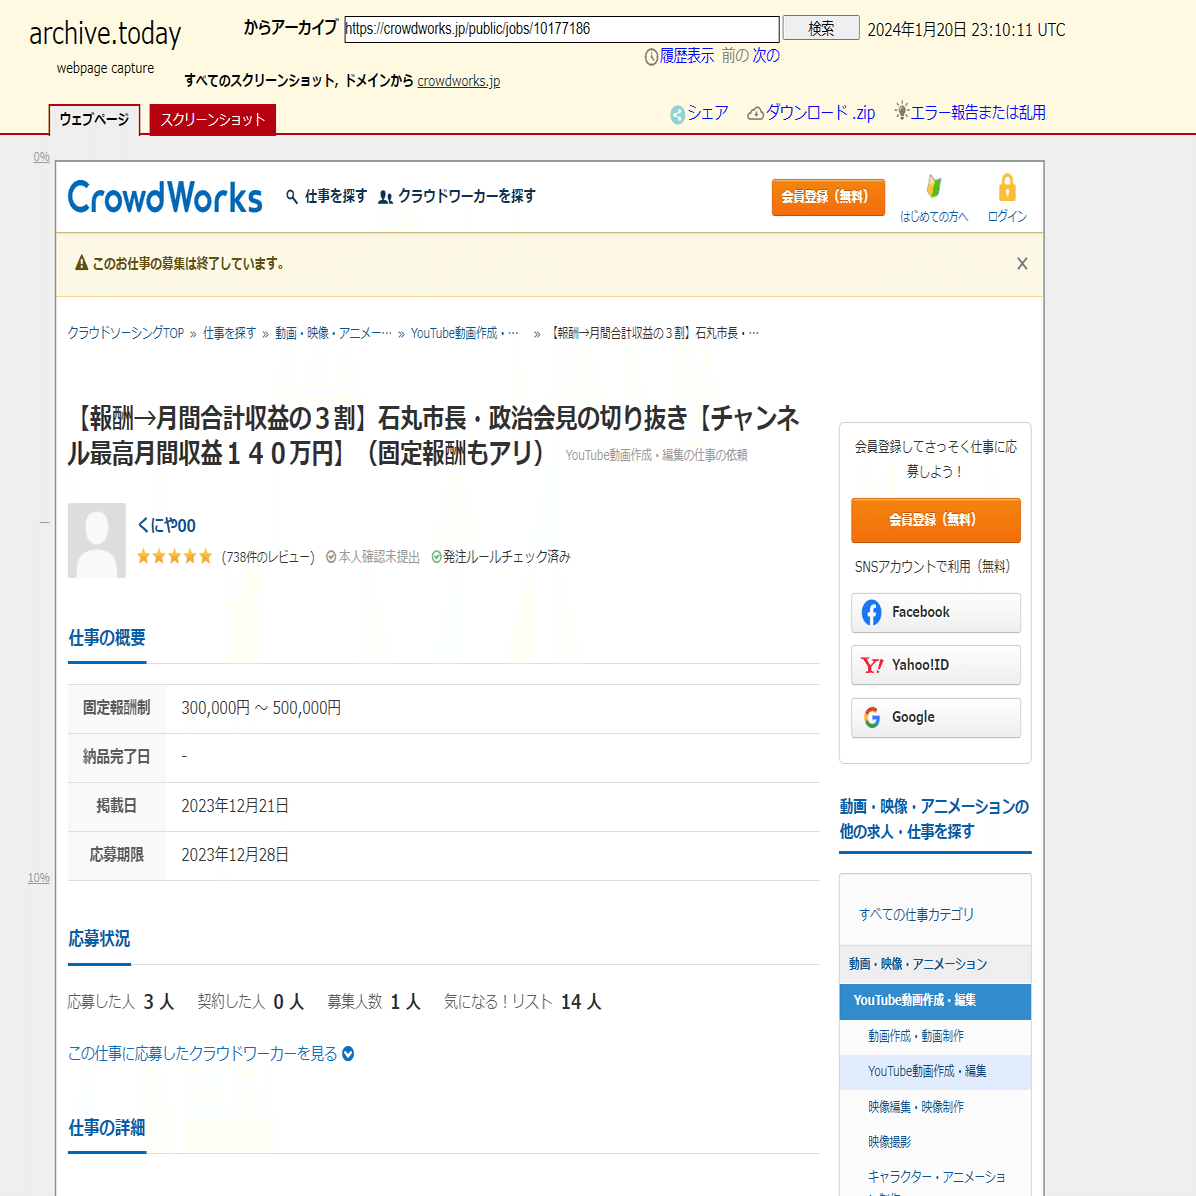This screenshot has height=1196, width=1196.
Task: Click the 応募状況 section heading
Action: tap(99, 939)
